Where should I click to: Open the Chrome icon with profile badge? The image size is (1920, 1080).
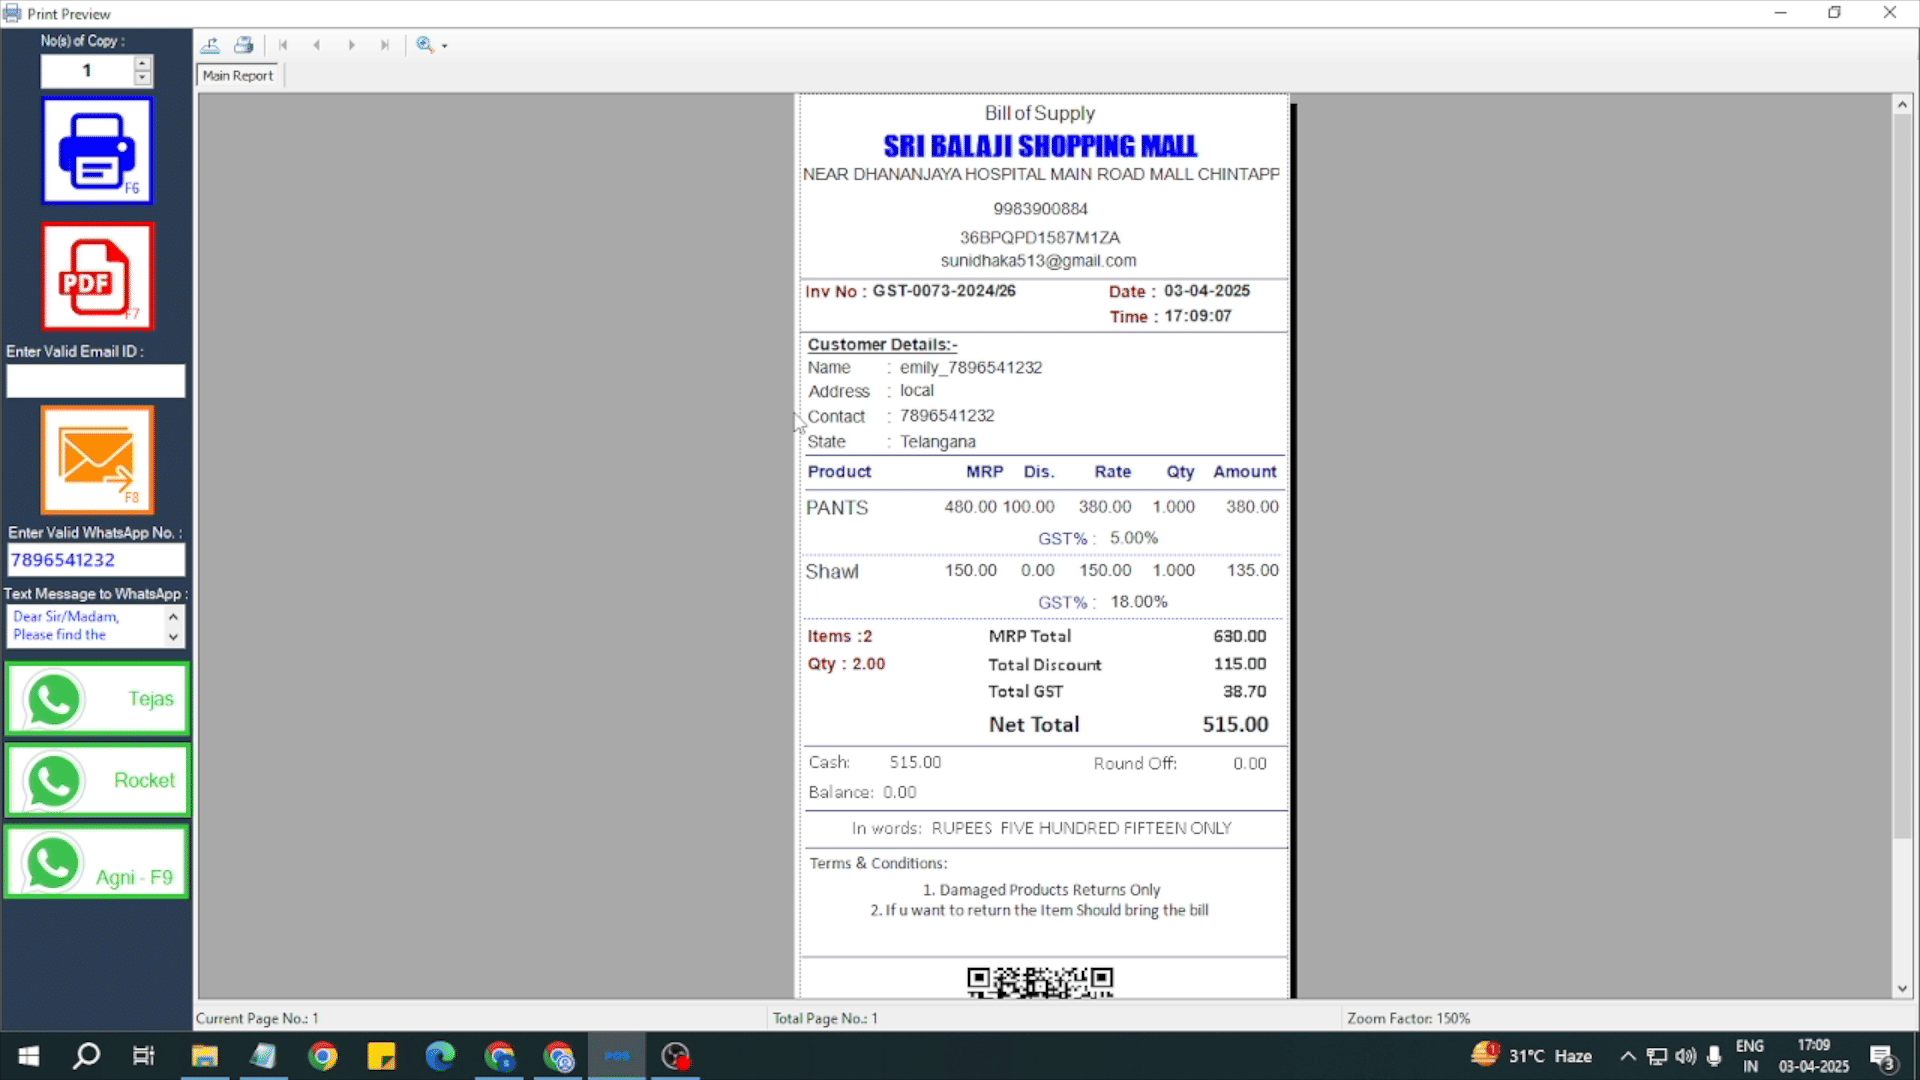(558, 1056)
